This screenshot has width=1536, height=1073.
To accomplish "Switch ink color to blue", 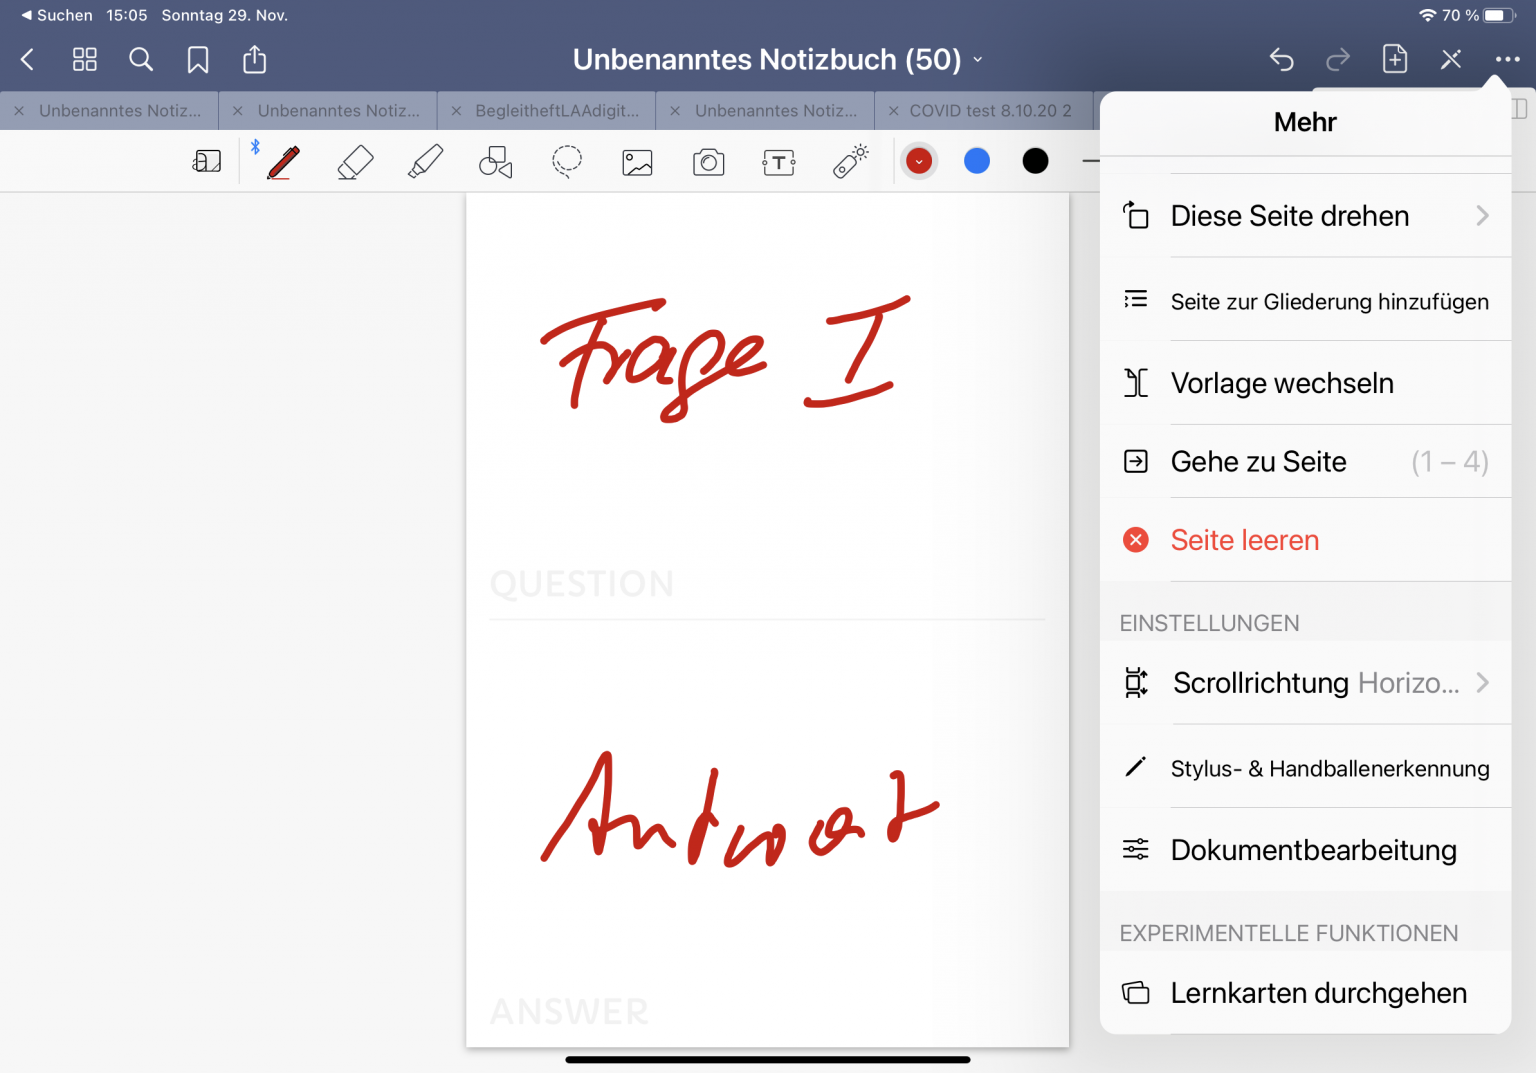I will 977,160.
